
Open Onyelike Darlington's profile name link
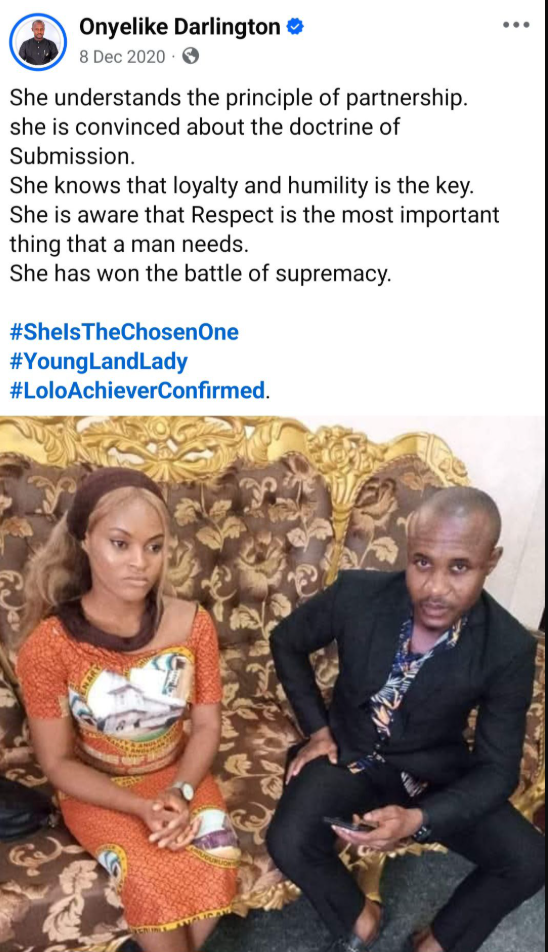click(180, 27)
